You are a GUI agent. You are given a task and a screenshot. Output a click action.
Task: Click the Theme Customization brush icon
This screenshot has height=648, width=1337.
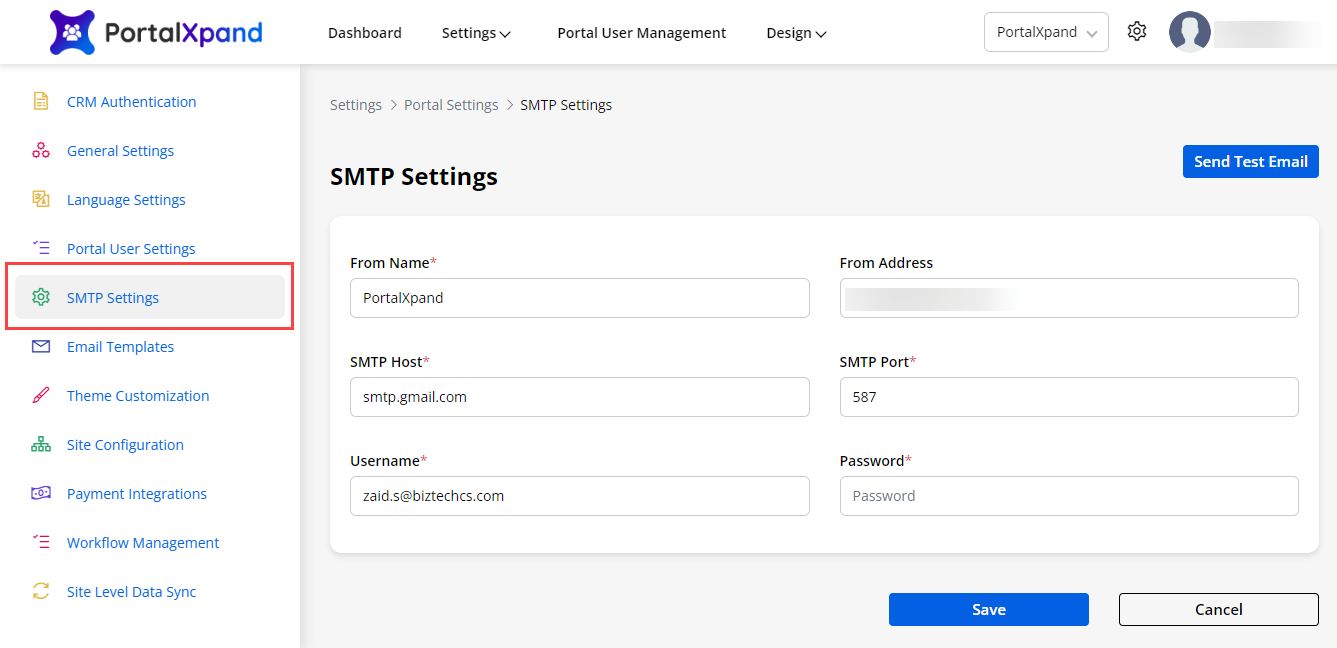click(x=41, y=395)
